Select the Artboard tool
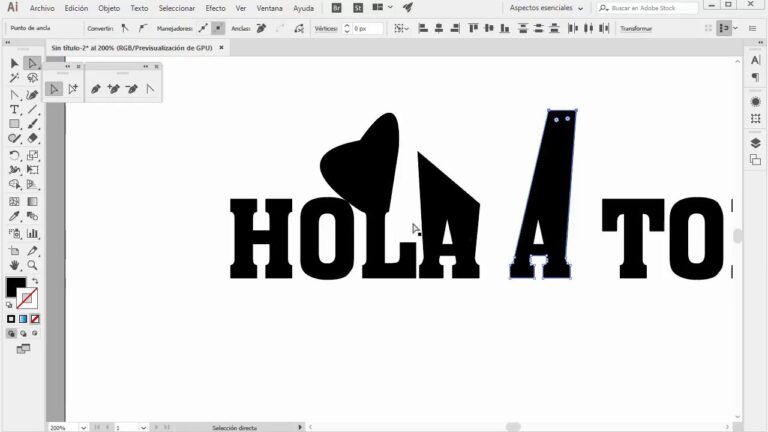 pyautogui.click(x=14, y=251)
